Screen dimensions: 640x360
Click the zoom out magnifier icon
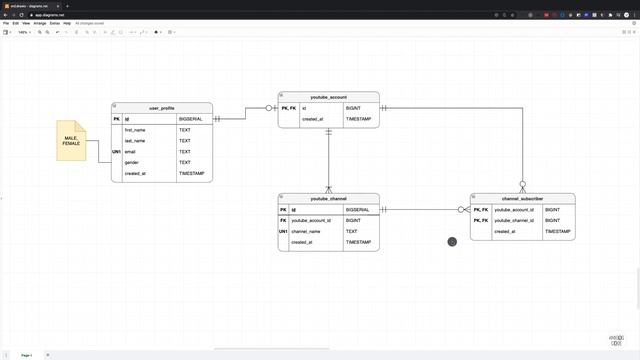point(47,32)
